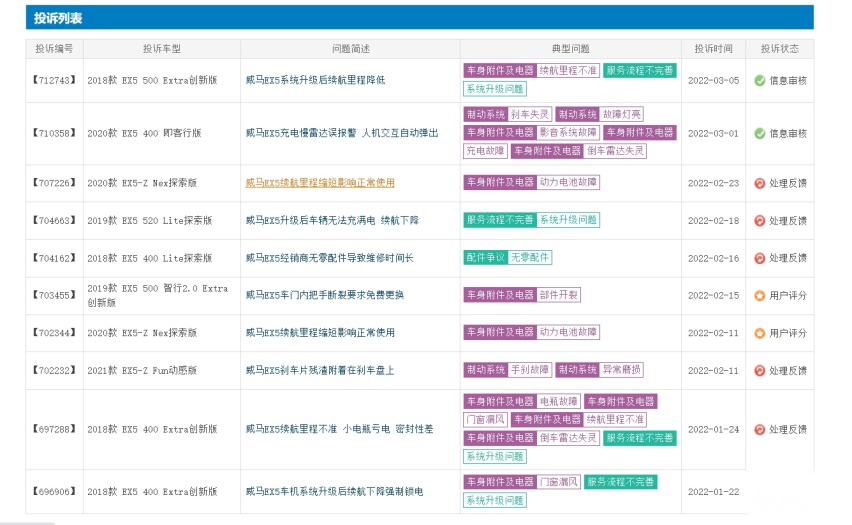
Task: Click 倒车雷达失灵 tag in row 710358
Action: click(x=615, y=151)
